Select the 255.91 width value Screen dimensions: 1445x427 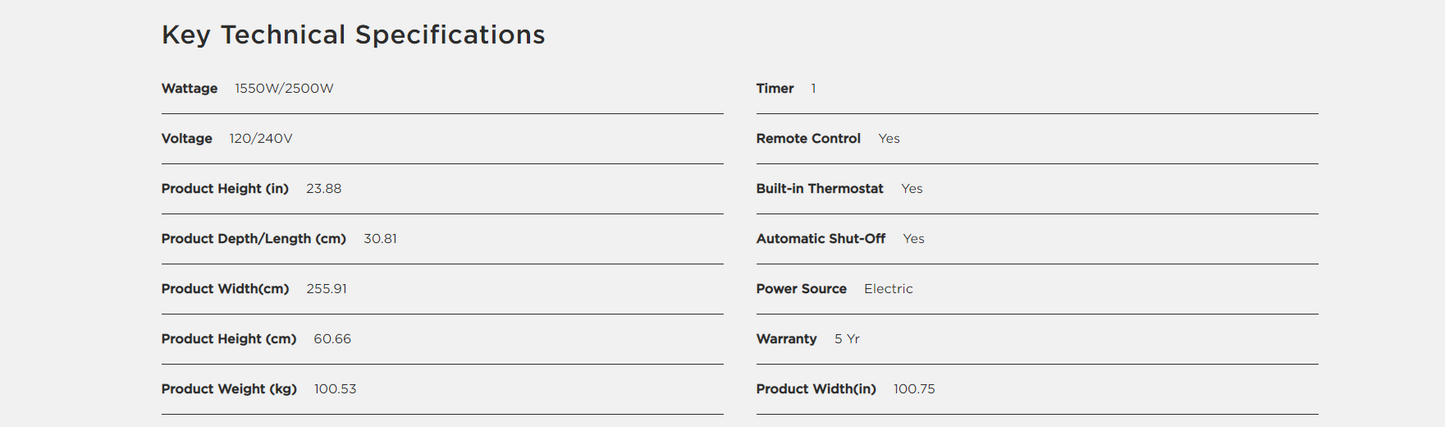tap(327, 289)
